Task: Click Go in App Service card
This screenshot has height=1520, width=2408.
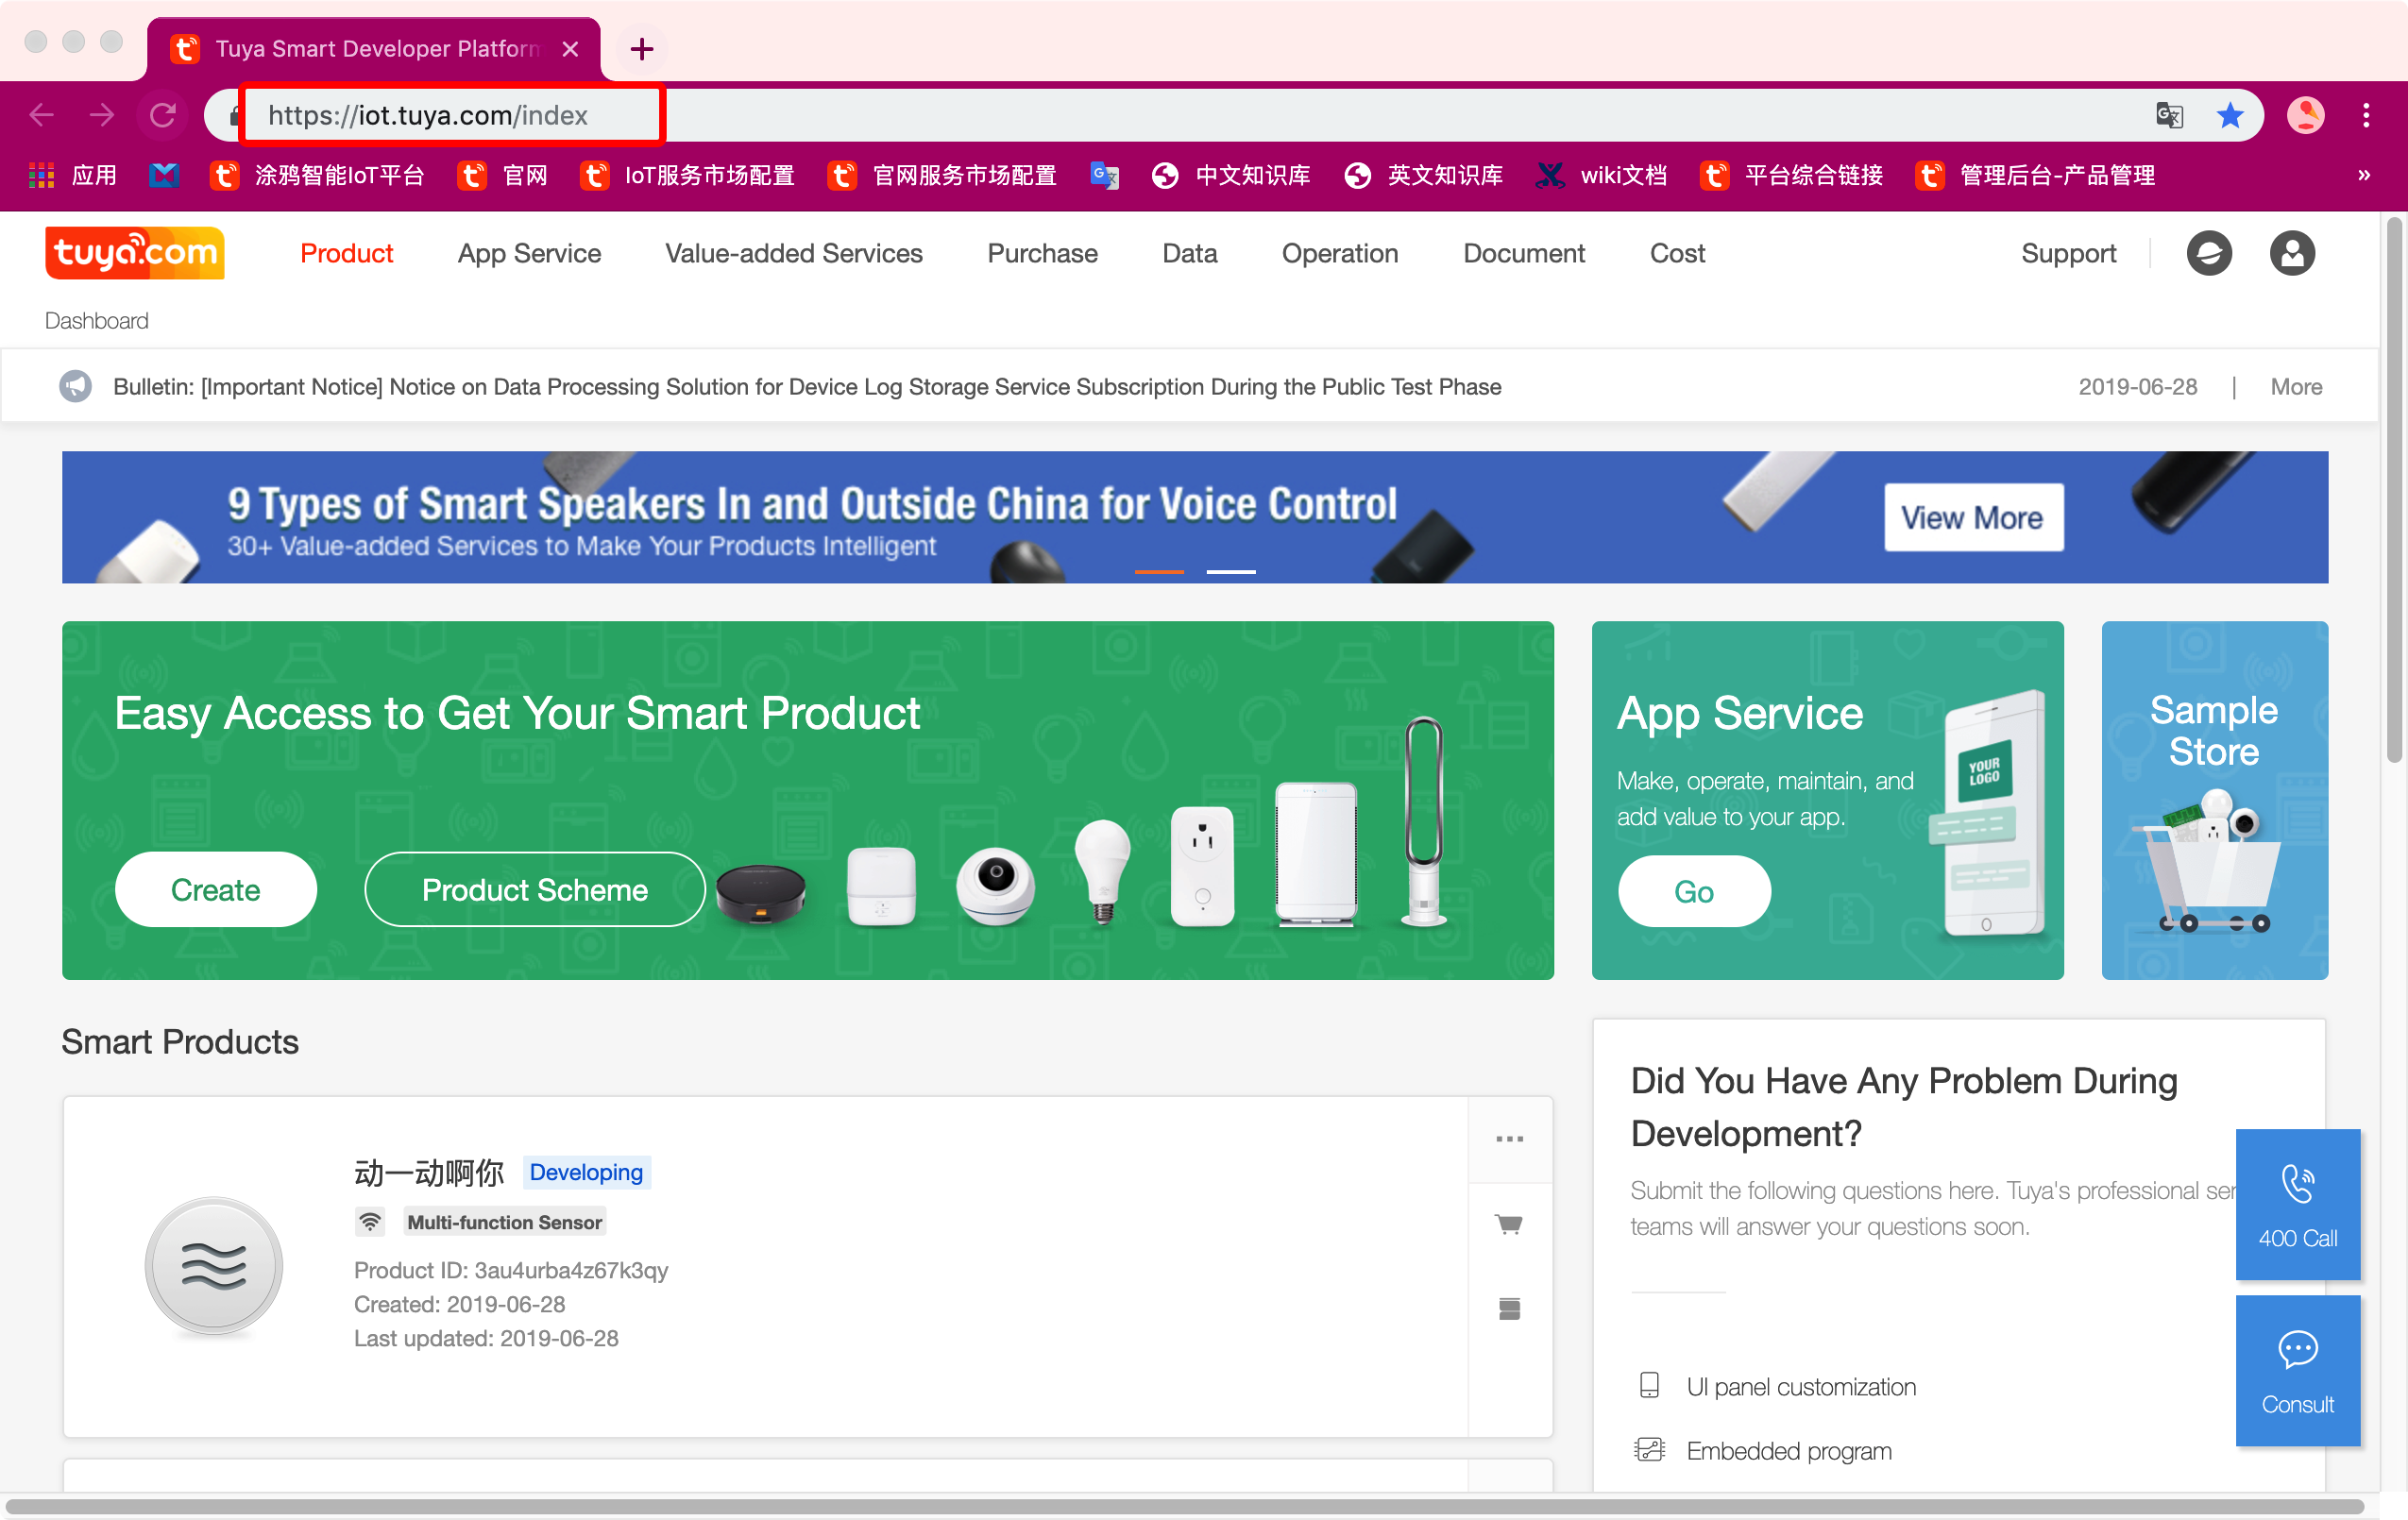Action: pyautogui.click(x=1694, y=891)
